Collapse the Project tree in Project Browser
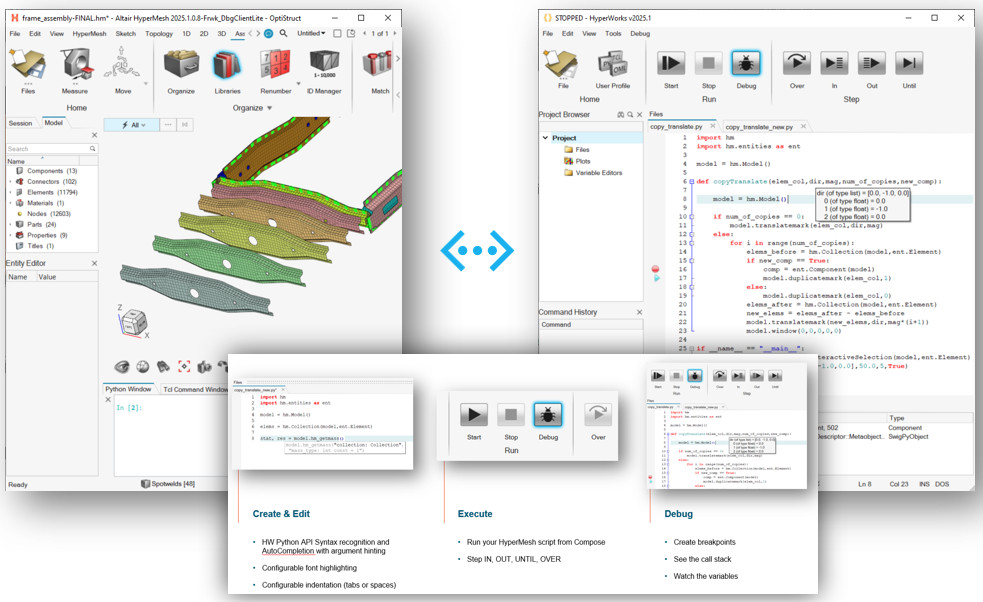Screen dimensions: 983x602 [545, 138]
